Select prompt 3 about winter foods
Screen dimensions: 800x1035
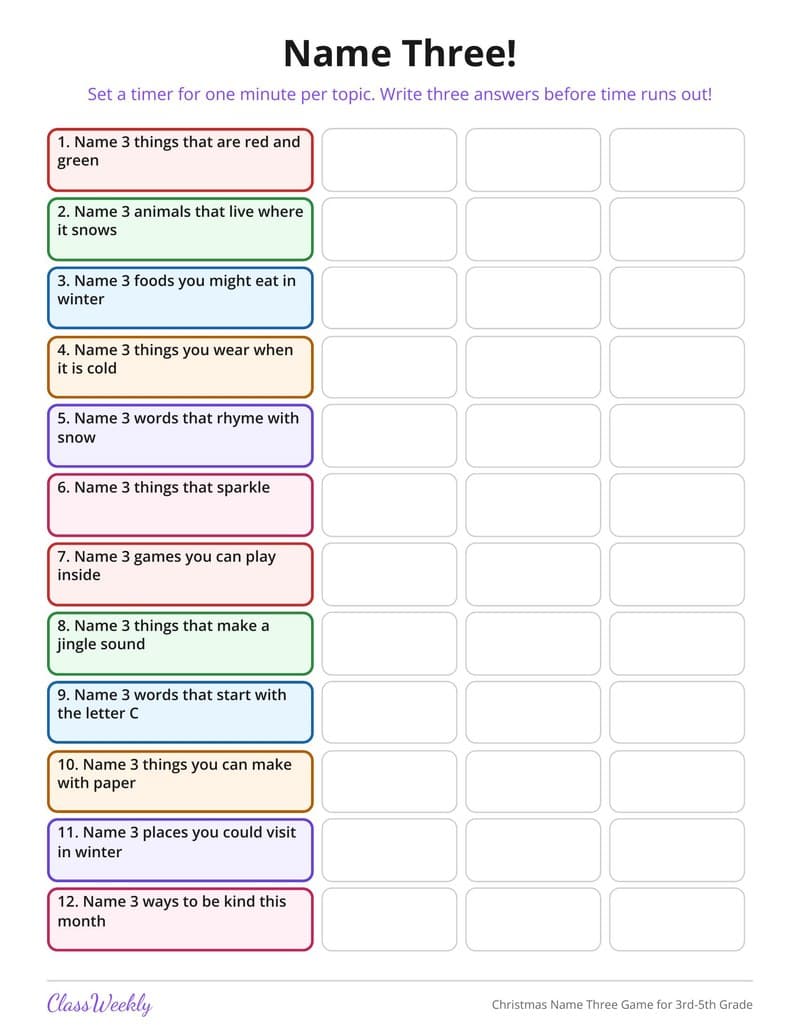tap(180, 298)
